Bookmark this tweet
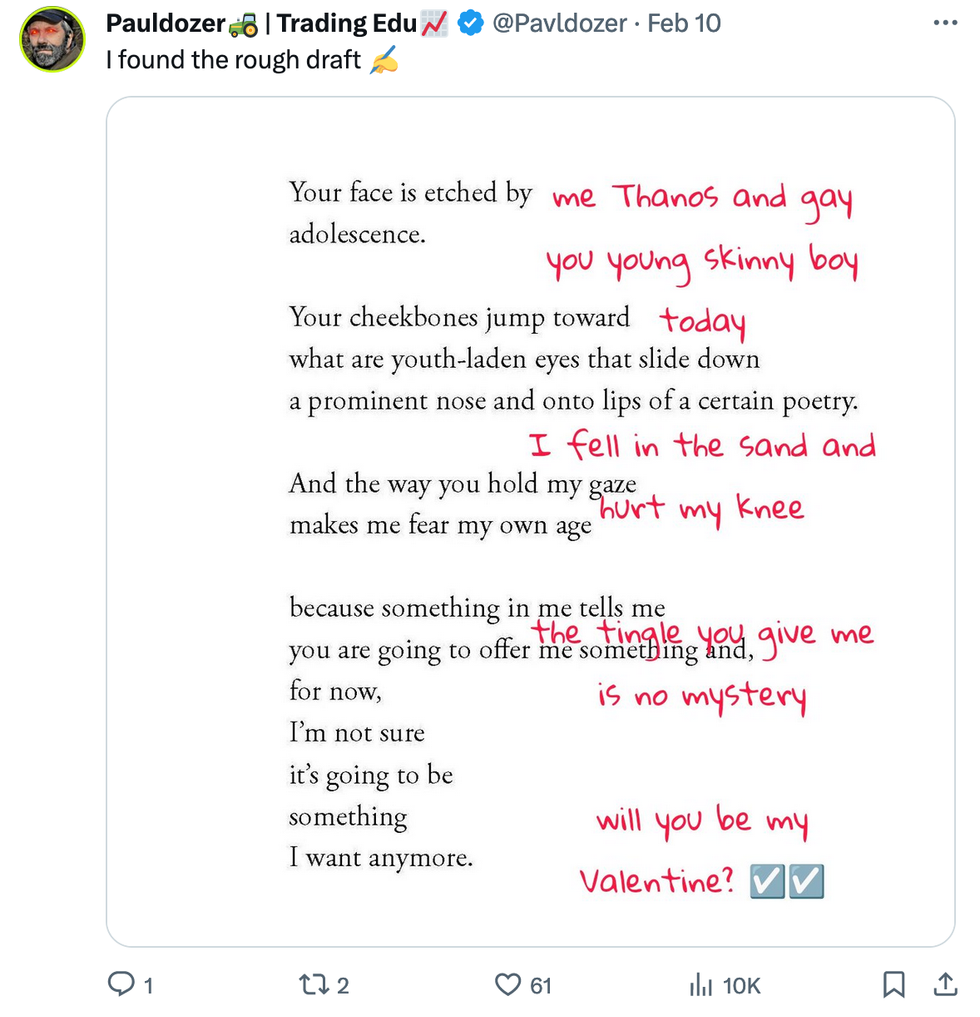 click(x=895, y=985)
